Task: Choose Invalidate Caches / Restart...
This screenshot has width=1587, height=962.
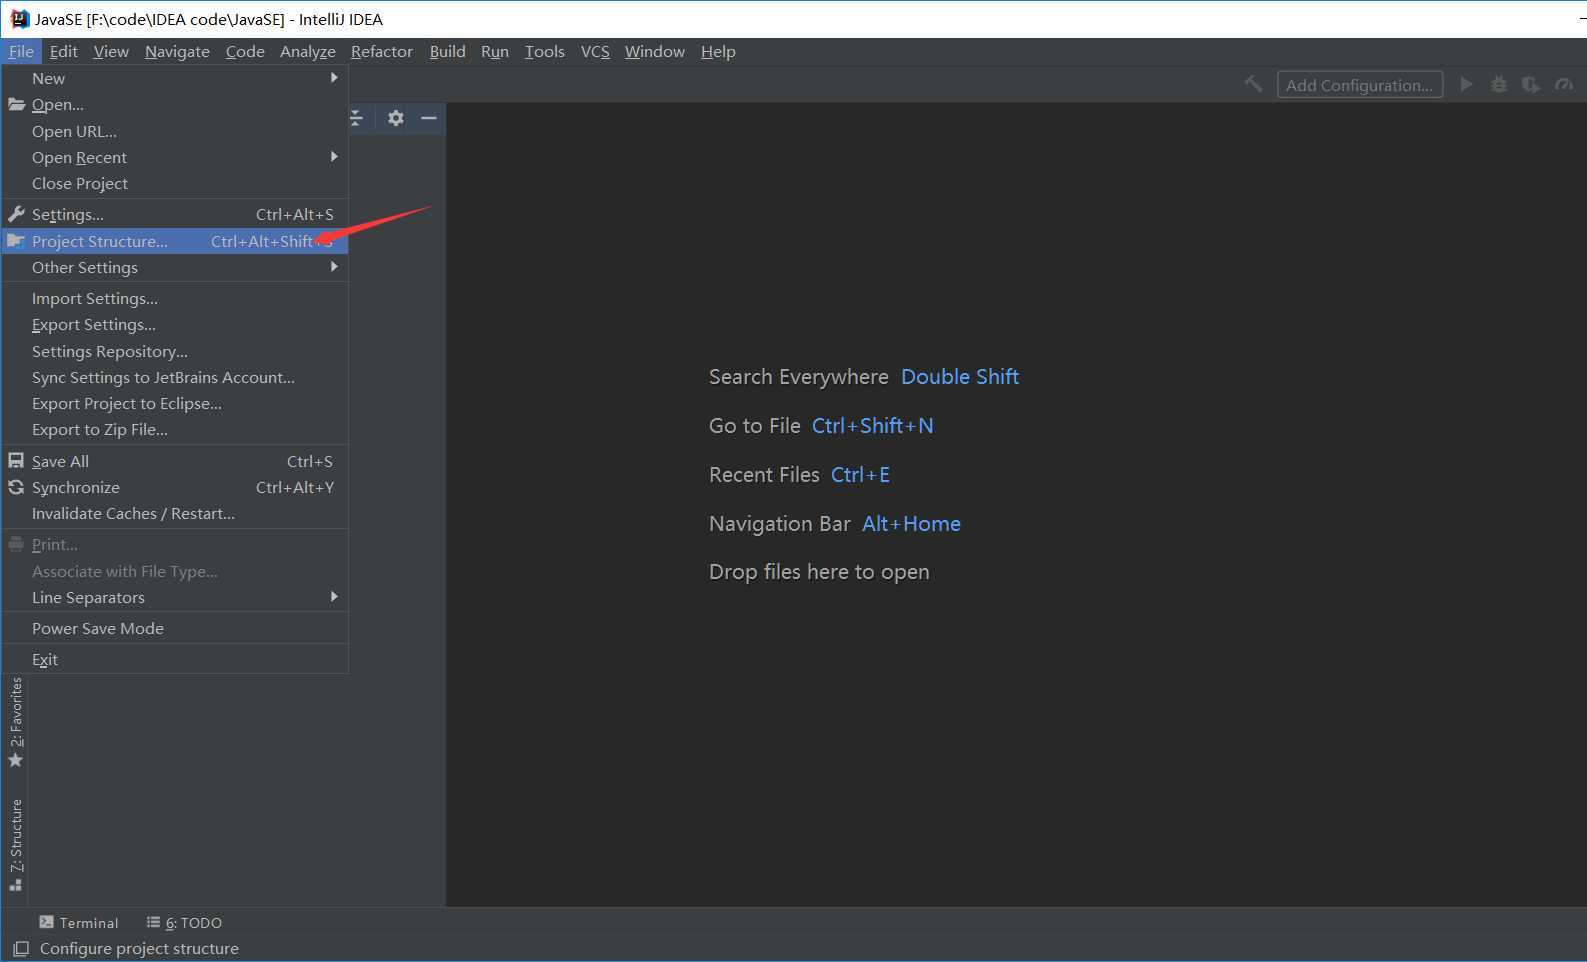Action: 175,513
